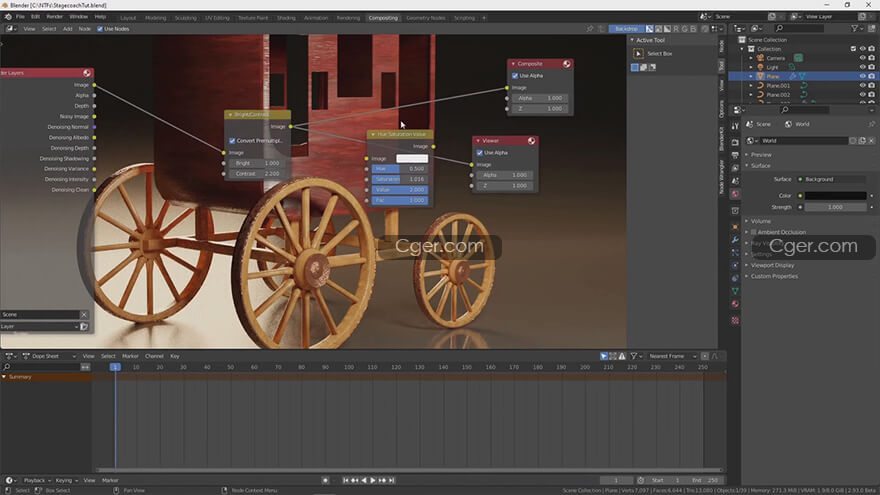The height and width of the screenshot is (495, 880).
Task: Open the Output properties tab icon
Action: click(x=735, y=155)
